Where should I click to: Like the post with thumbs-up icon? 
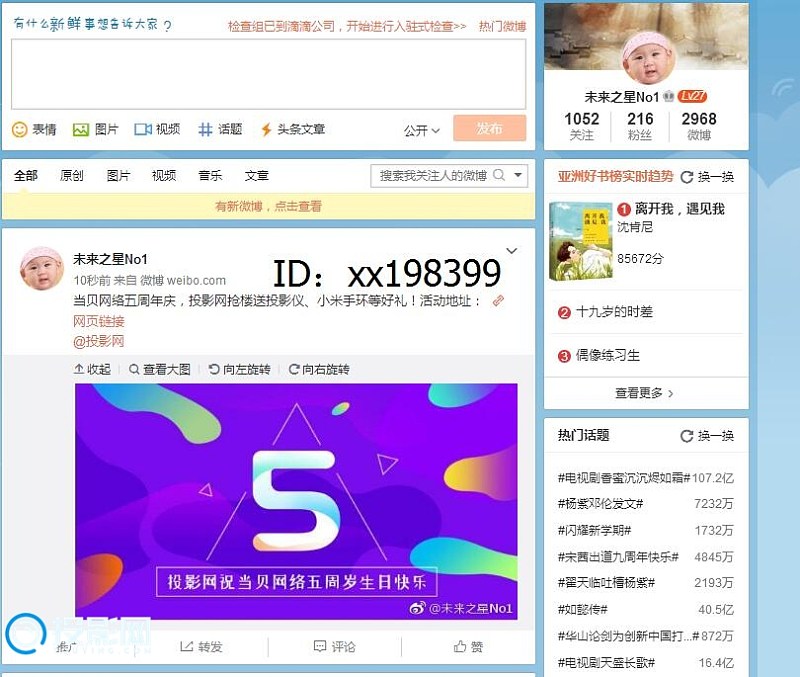point(460,646)
